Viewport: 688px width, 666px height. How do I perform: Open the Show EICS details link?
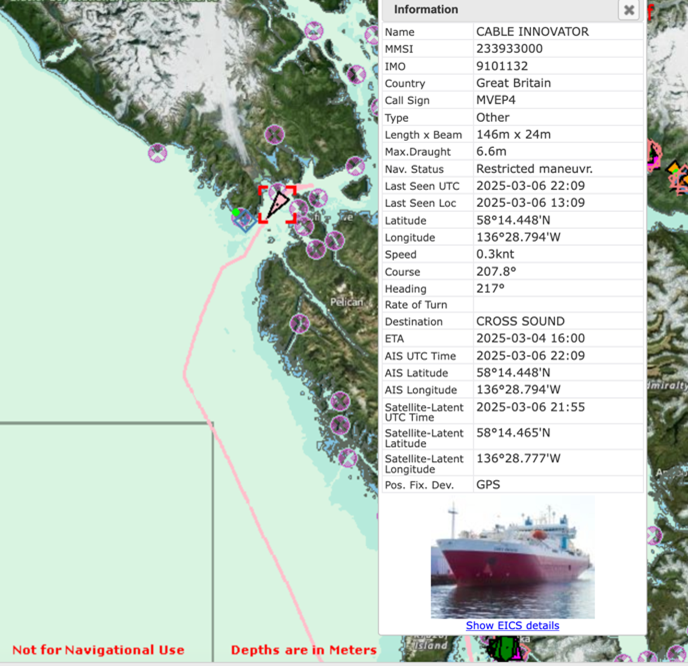pyautogui.click(x=512, y=626)
